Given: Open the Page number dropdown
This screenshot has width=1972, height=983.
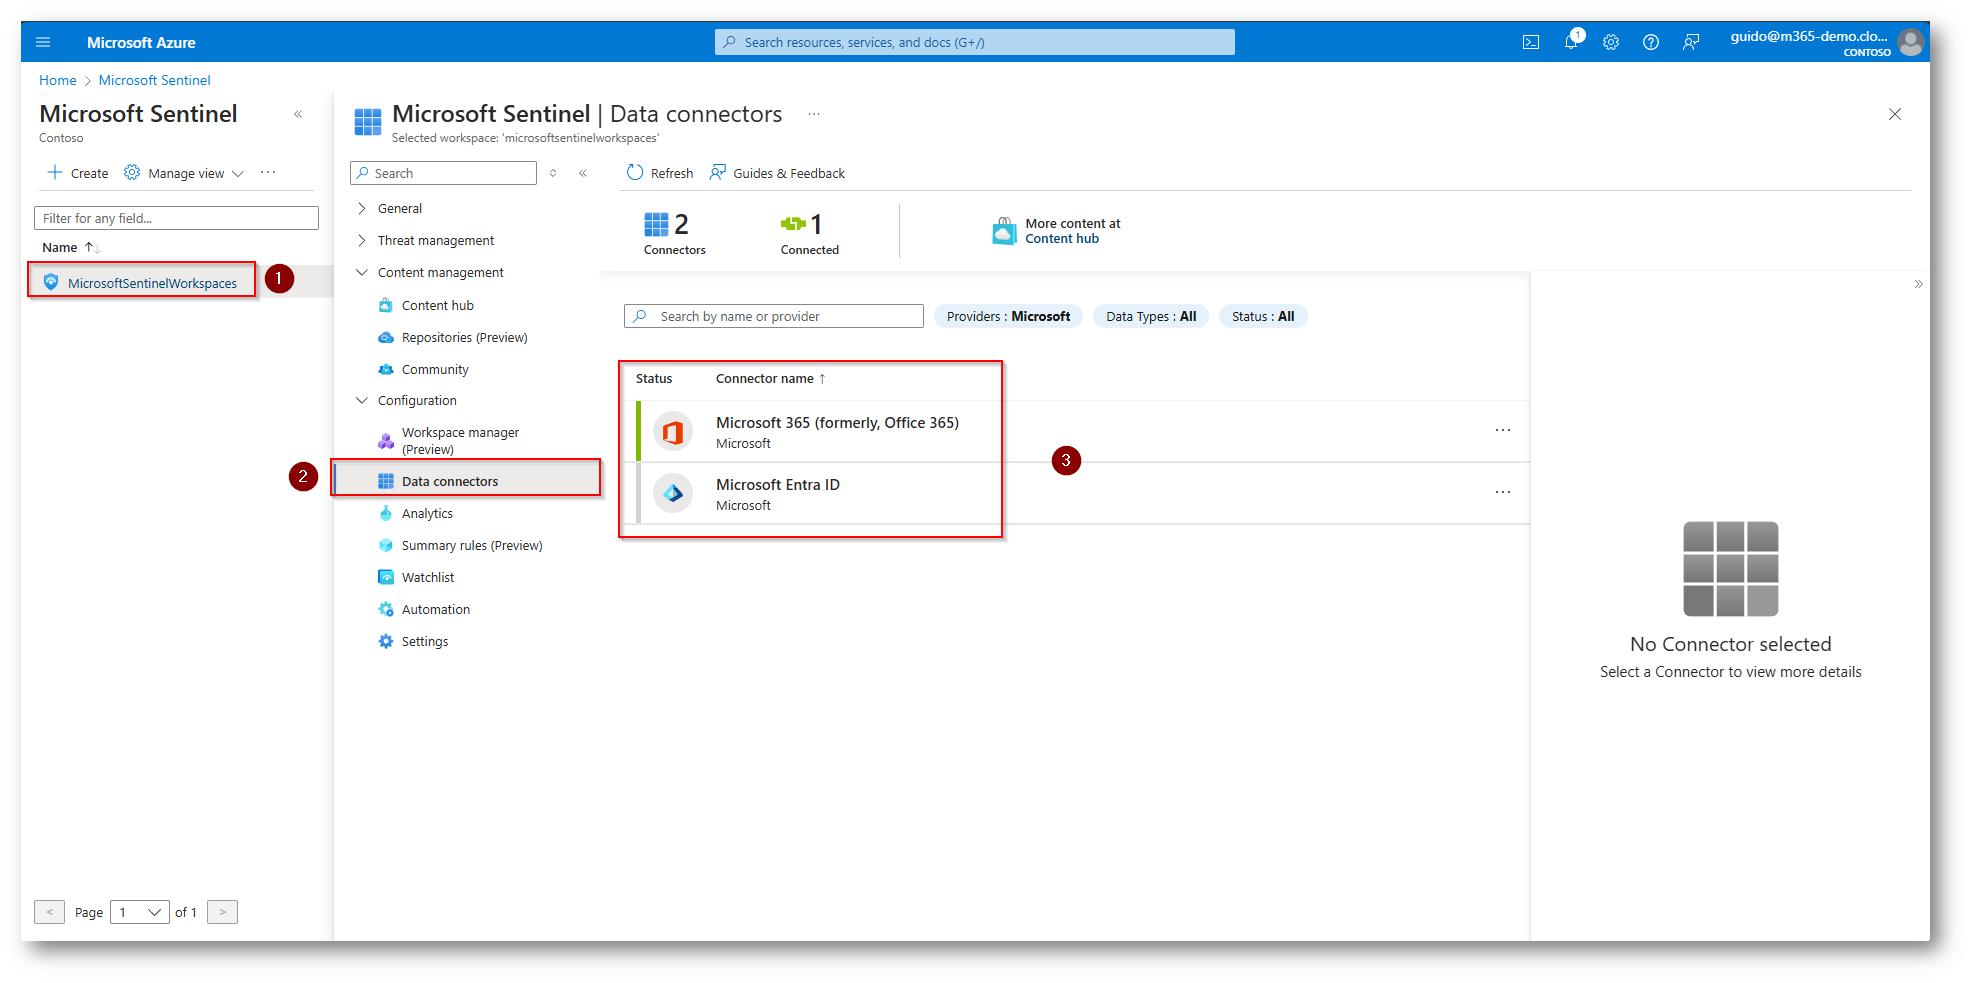Looking at the screenshot, I should 140,912.
